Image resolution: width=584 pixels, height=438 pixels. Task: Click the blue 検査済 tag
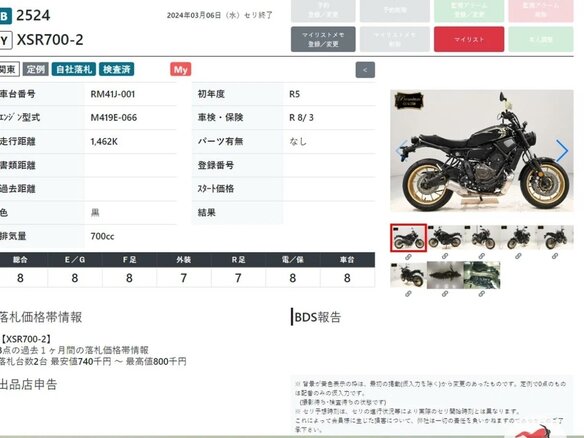coord(117,69)
